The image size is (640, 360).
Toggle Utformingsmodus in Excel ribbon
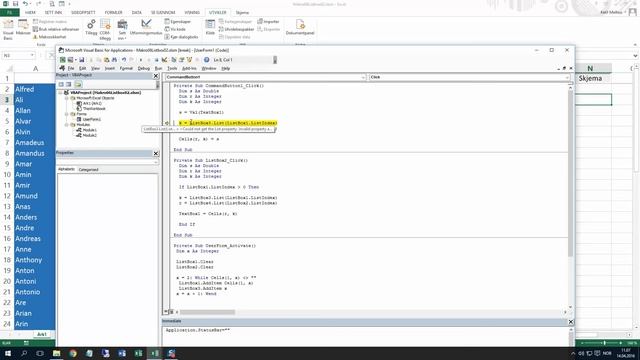(146, 27)
